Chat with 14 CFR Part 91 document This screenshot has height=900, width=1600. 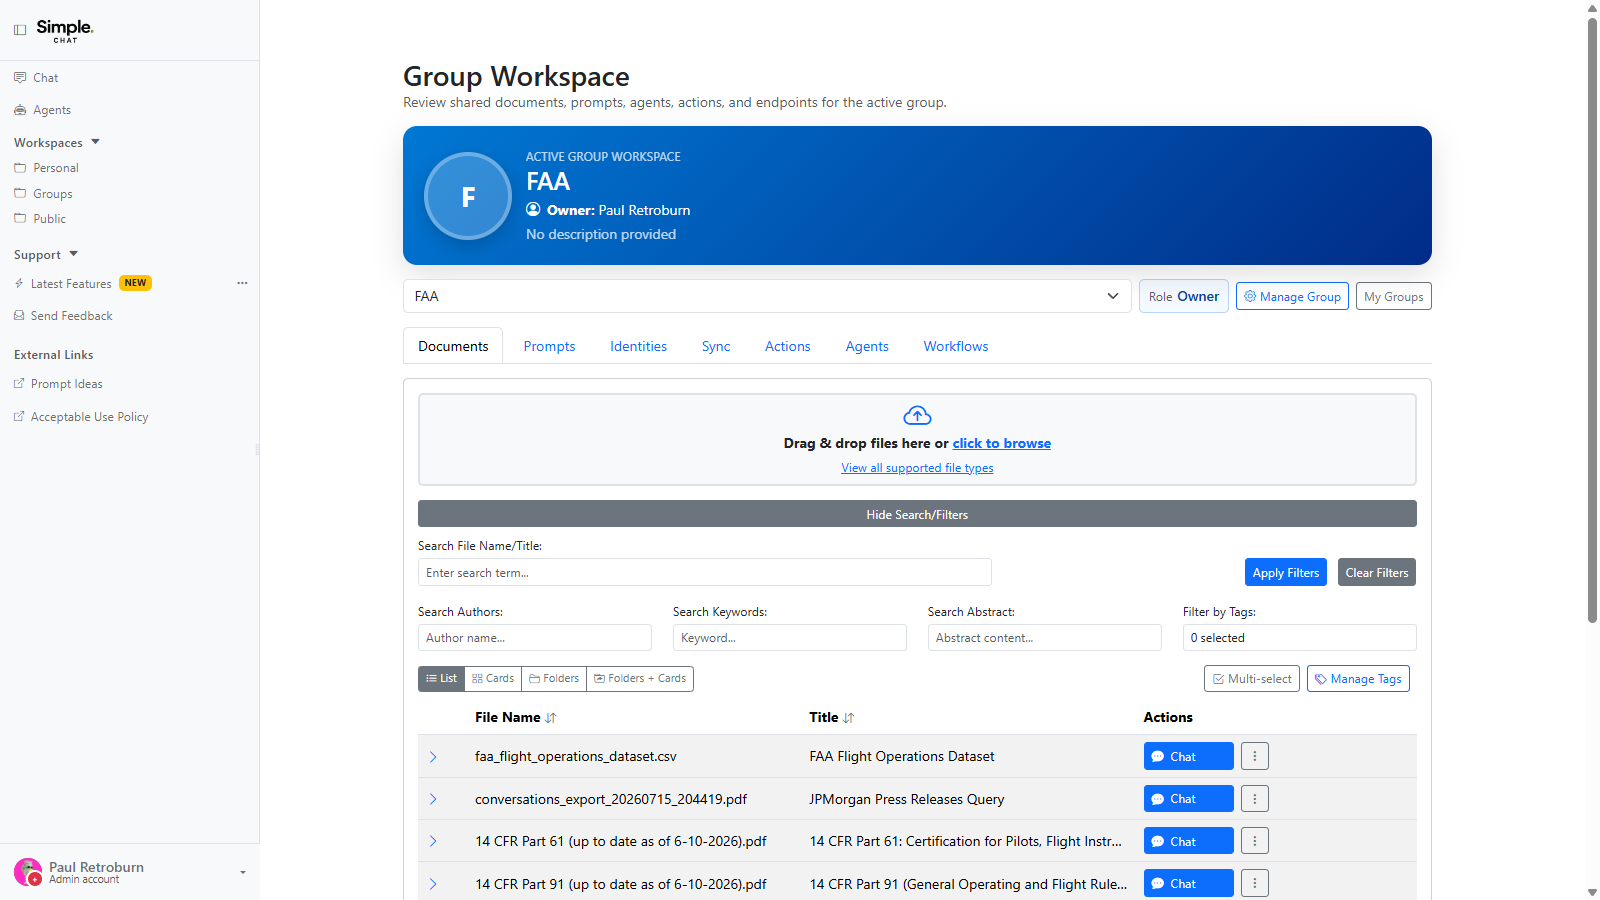tap(1188, 883)
